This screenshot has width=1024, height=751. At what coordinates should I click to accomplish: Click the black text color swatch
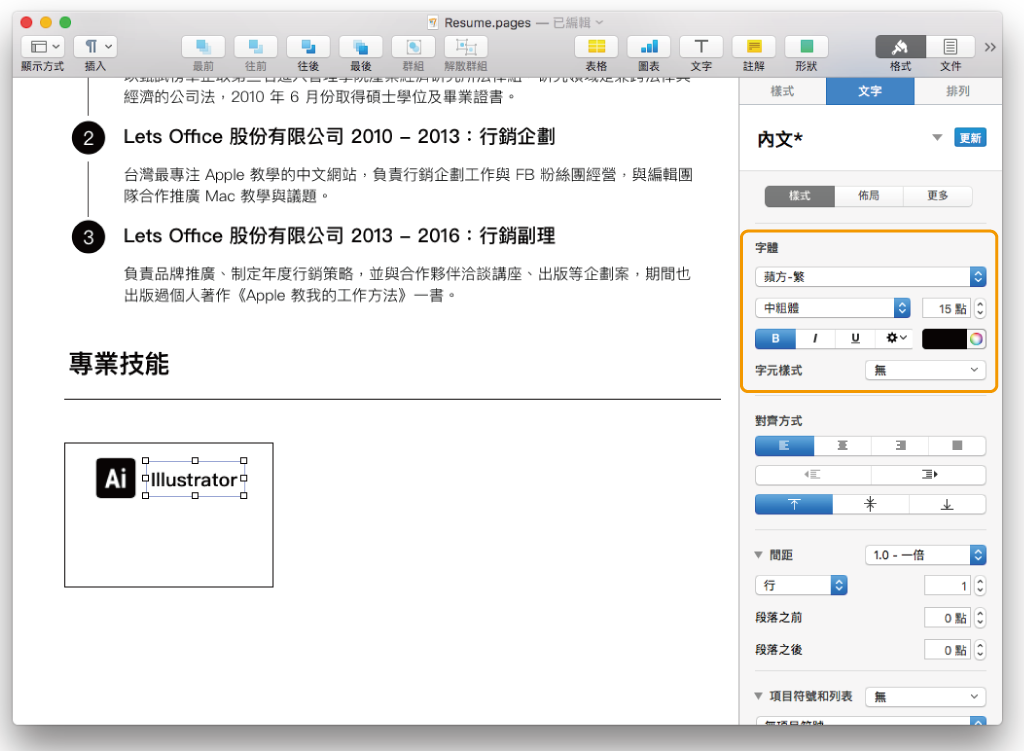(x=944, y=338)
